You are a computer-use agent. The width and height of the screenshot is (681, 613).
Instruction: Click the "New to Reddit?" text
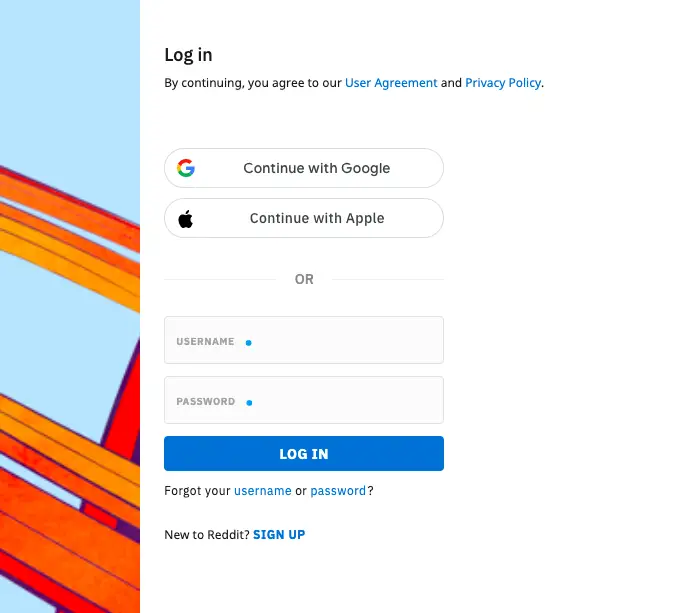tap(207, 535)
